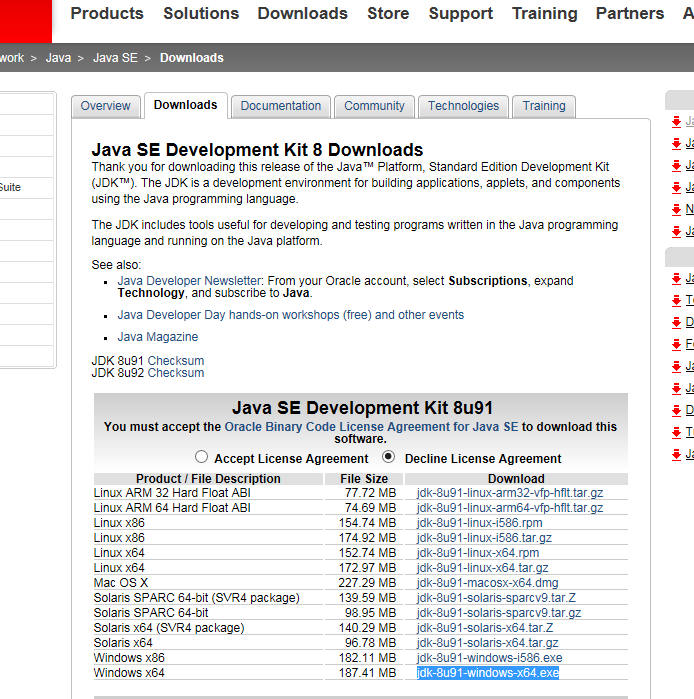Click the red arrow icon beside the 'F' link
Image resolution: width=694 pixels, height=699 pixels.
pyautogui.click(x=676, y=344)
